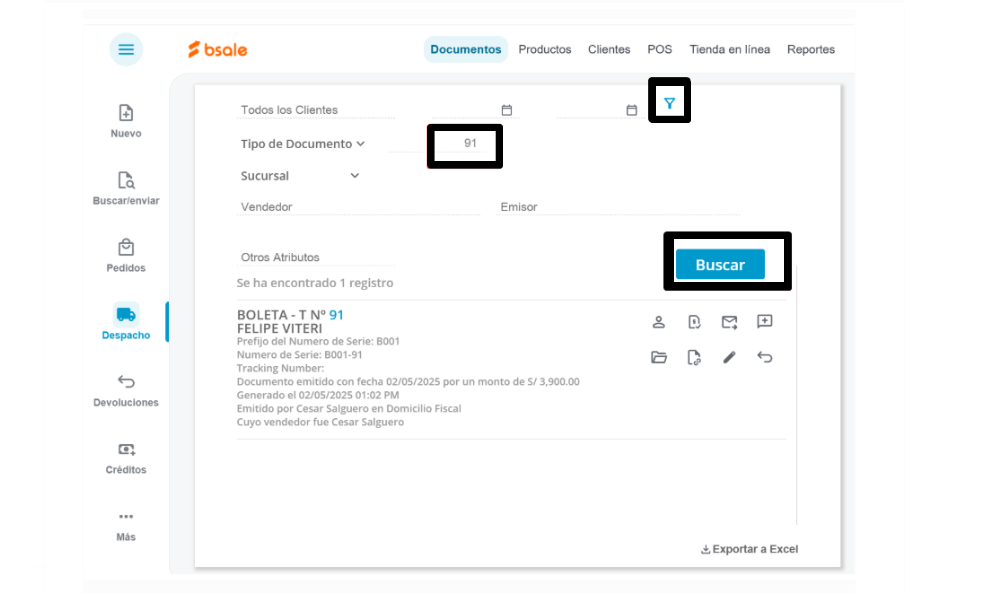Image resolution: width=984 pixels, height=596 pixels.
Task: Click 'Emitido por Cesar Salguero' line
Action: tap(349, 408)
